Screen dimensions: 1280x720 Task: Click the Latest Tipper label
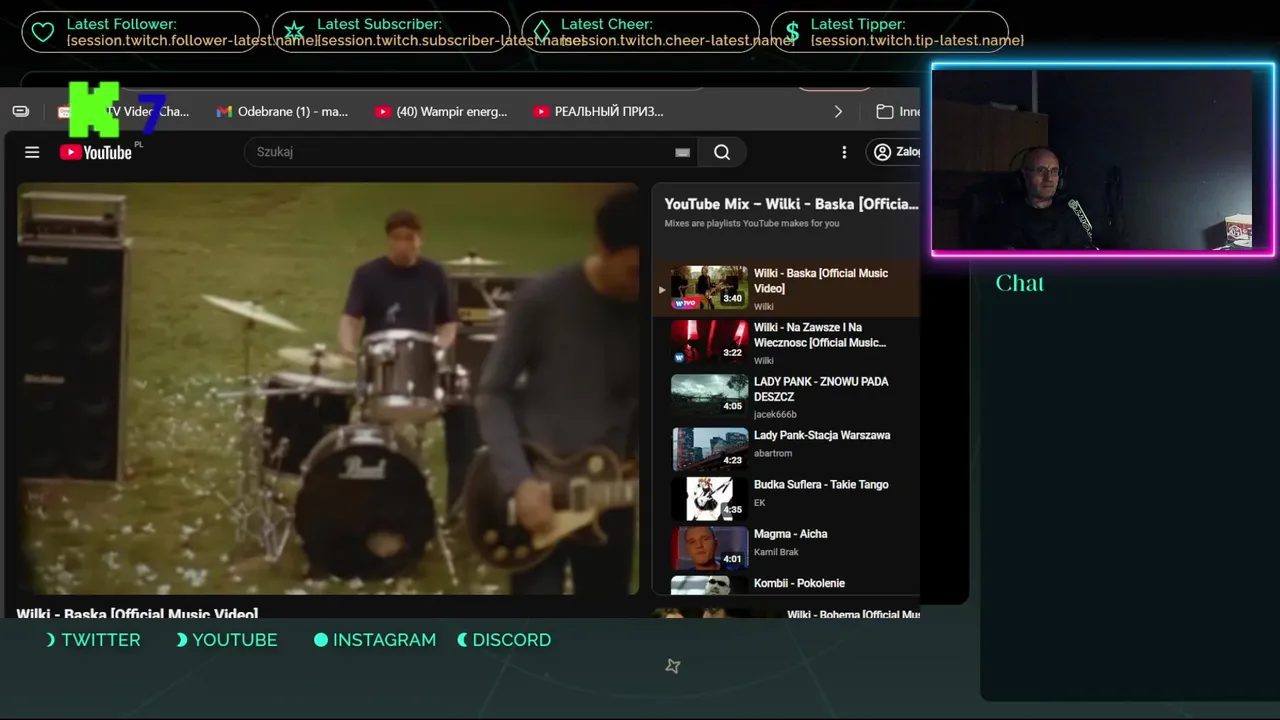click(x=858, y=24)
